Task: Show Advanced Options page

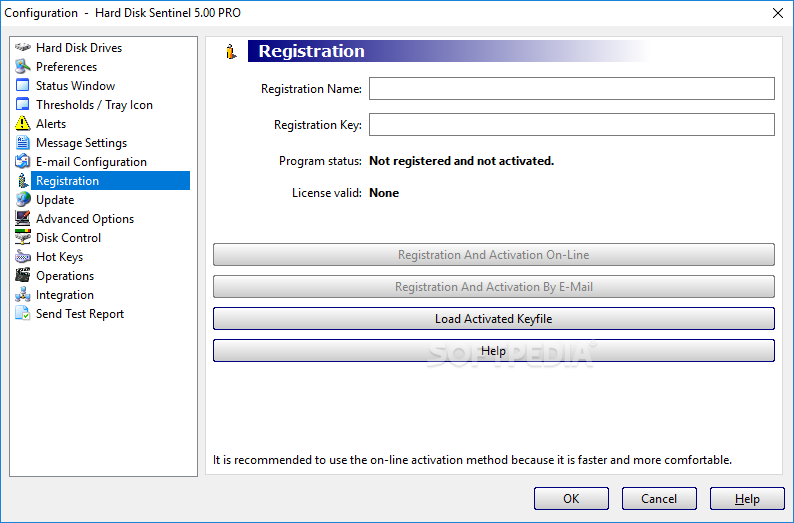Action: pyautogui.click(x=85, y=219)
